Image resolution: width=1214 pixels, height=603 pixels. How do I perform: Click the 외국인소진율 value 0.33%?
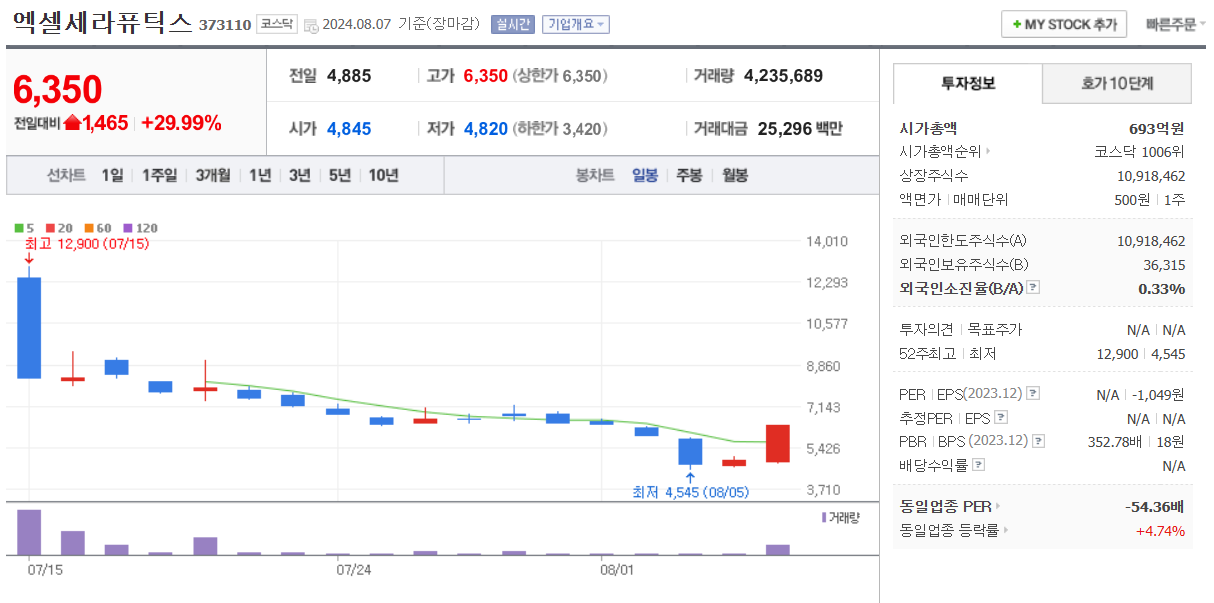(x=1162, y=288)
